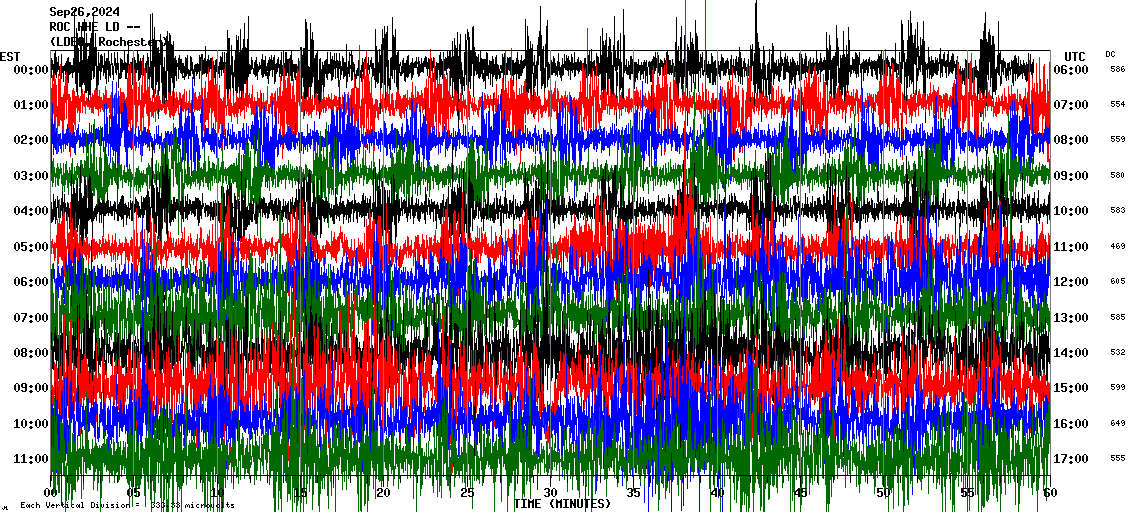The width and height of the screenshot is (1130, 519).
Task: Select the 05:00 EST row label
Action: point(31,247)
